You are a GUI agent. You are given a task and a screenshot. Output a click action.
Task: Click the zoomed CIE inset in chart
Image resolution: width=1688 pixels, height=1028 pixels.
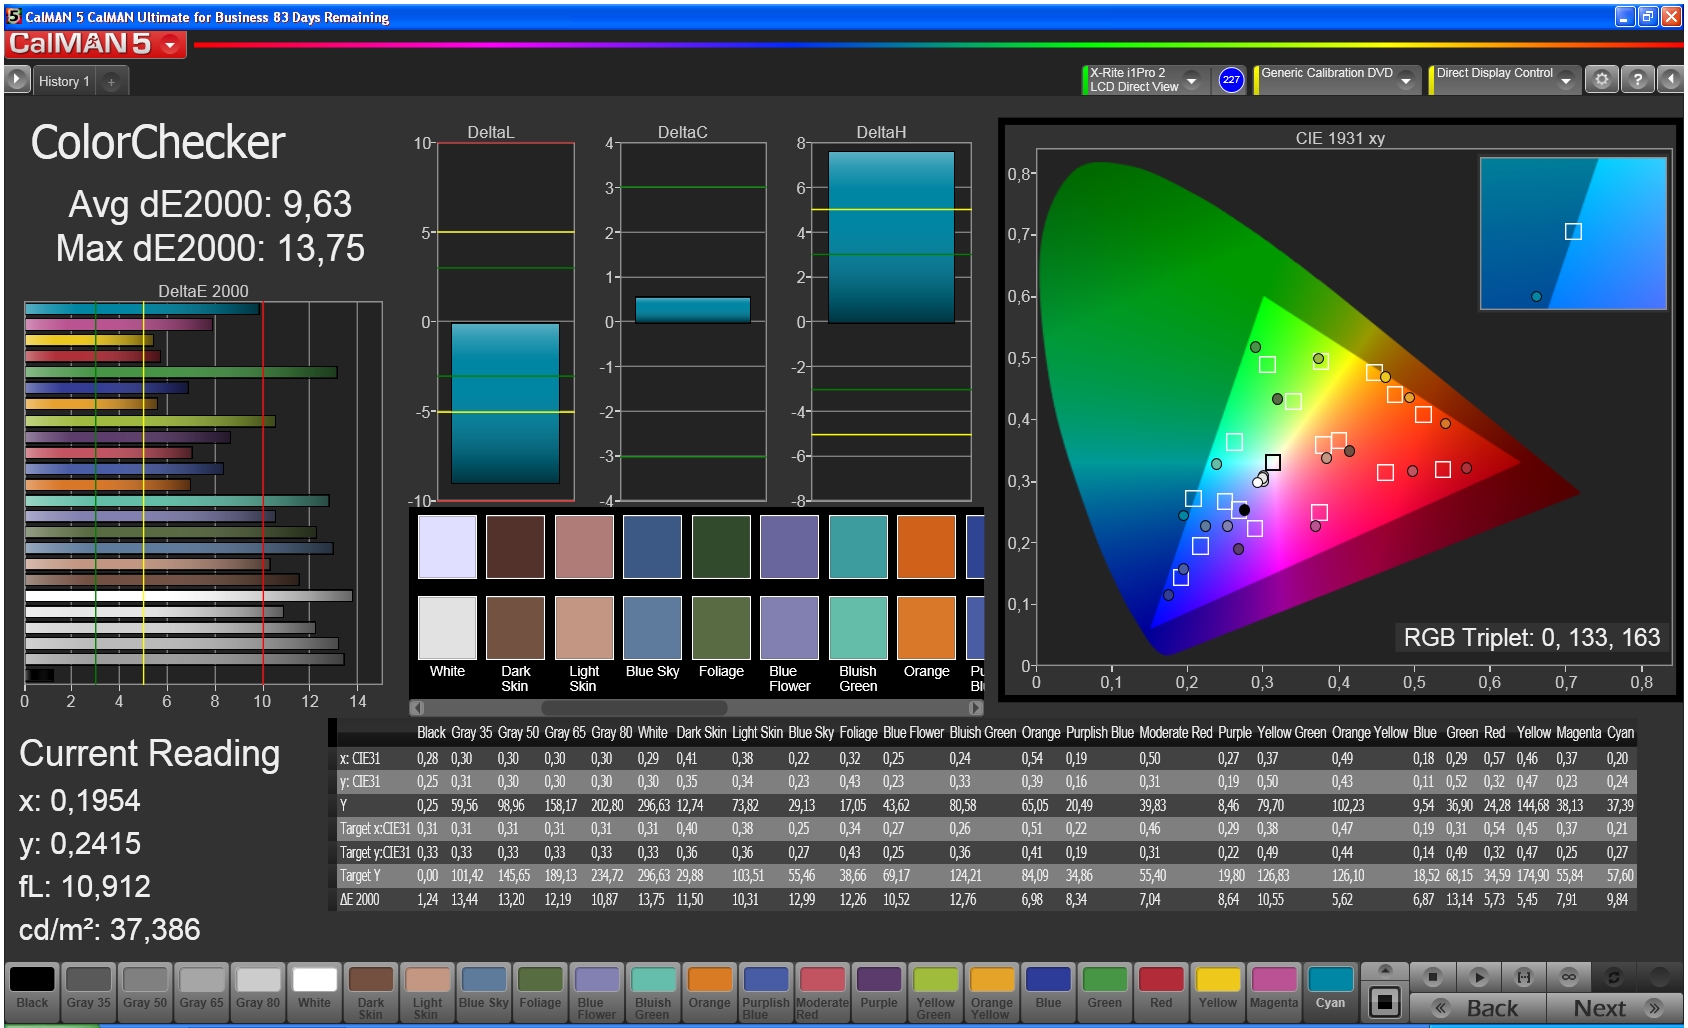pyautogui.click(x=1573, y=233)
